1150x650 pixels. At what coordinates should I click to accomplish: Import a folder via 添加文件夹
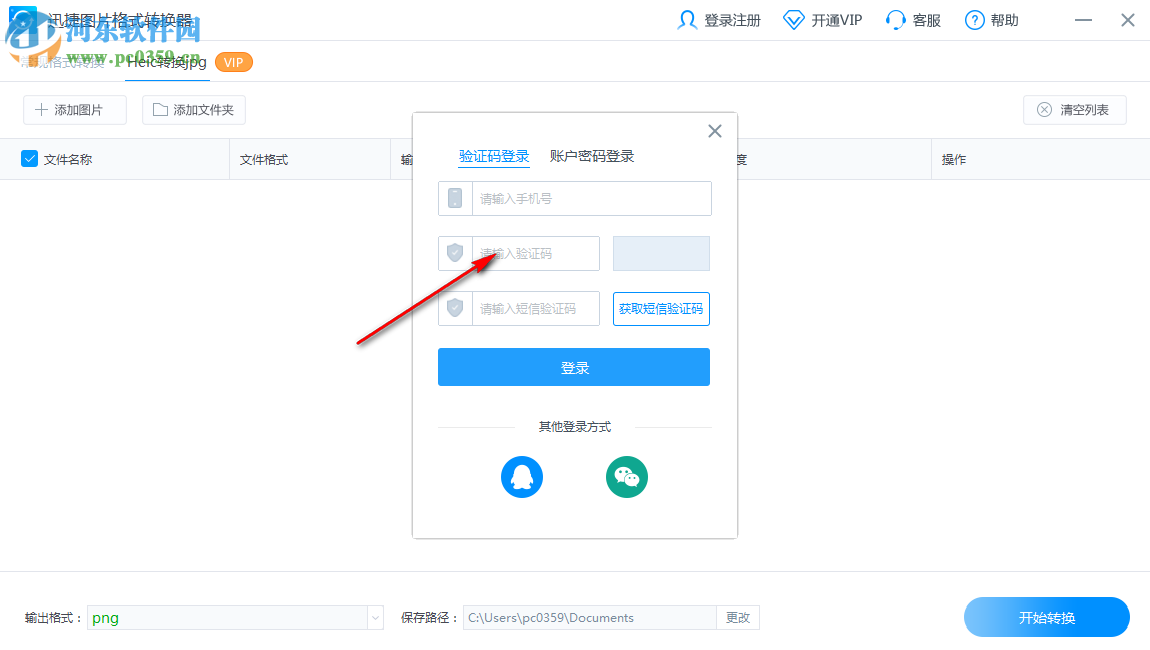pyautogui.click(x=193, y=109)
